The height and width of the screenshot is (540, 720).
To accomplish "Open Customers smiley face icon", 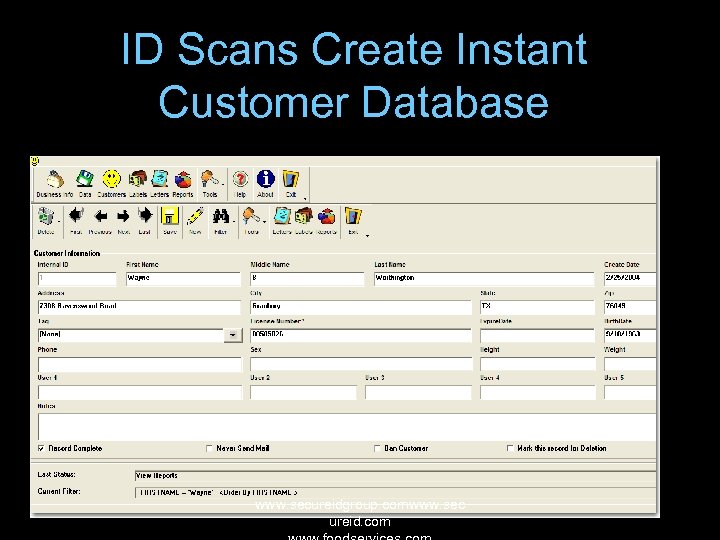I will click(112, 184).
